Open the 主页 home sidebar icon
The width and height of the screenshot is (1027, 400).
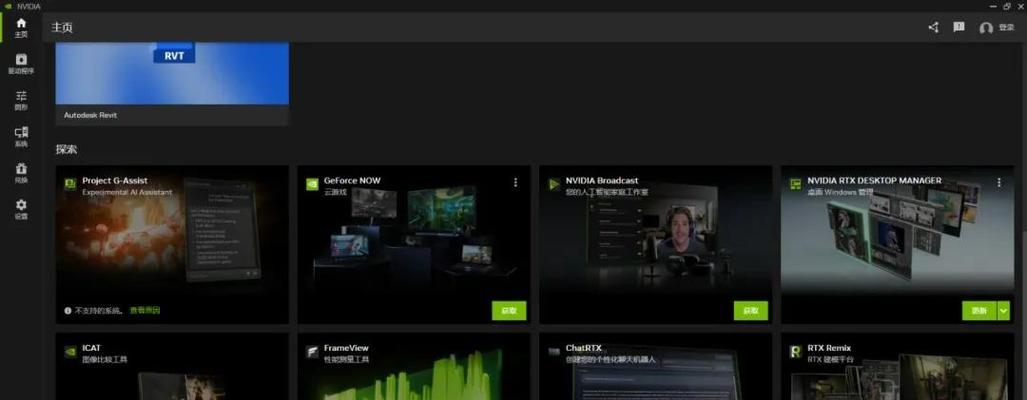point(21,27)
